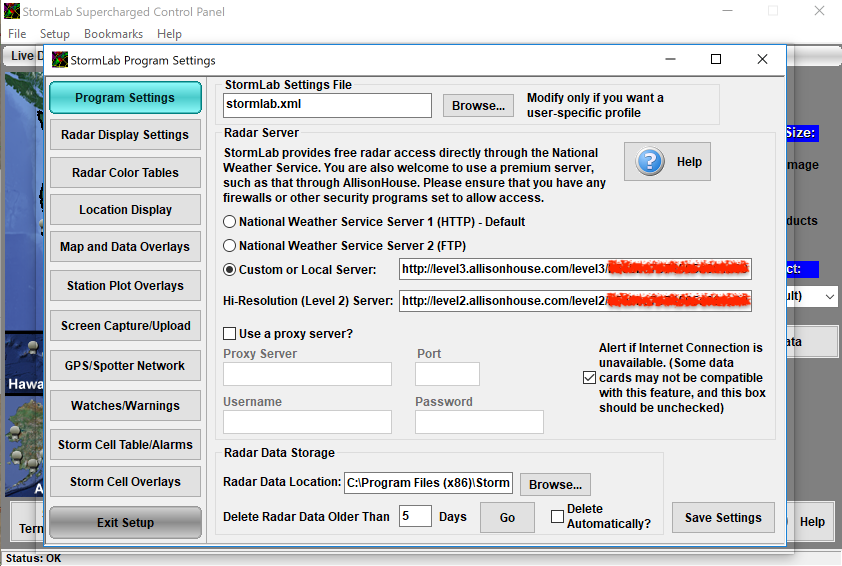Open the Storm Cell Overlays section
Screen dimensions: 842x566
point(126,482)
